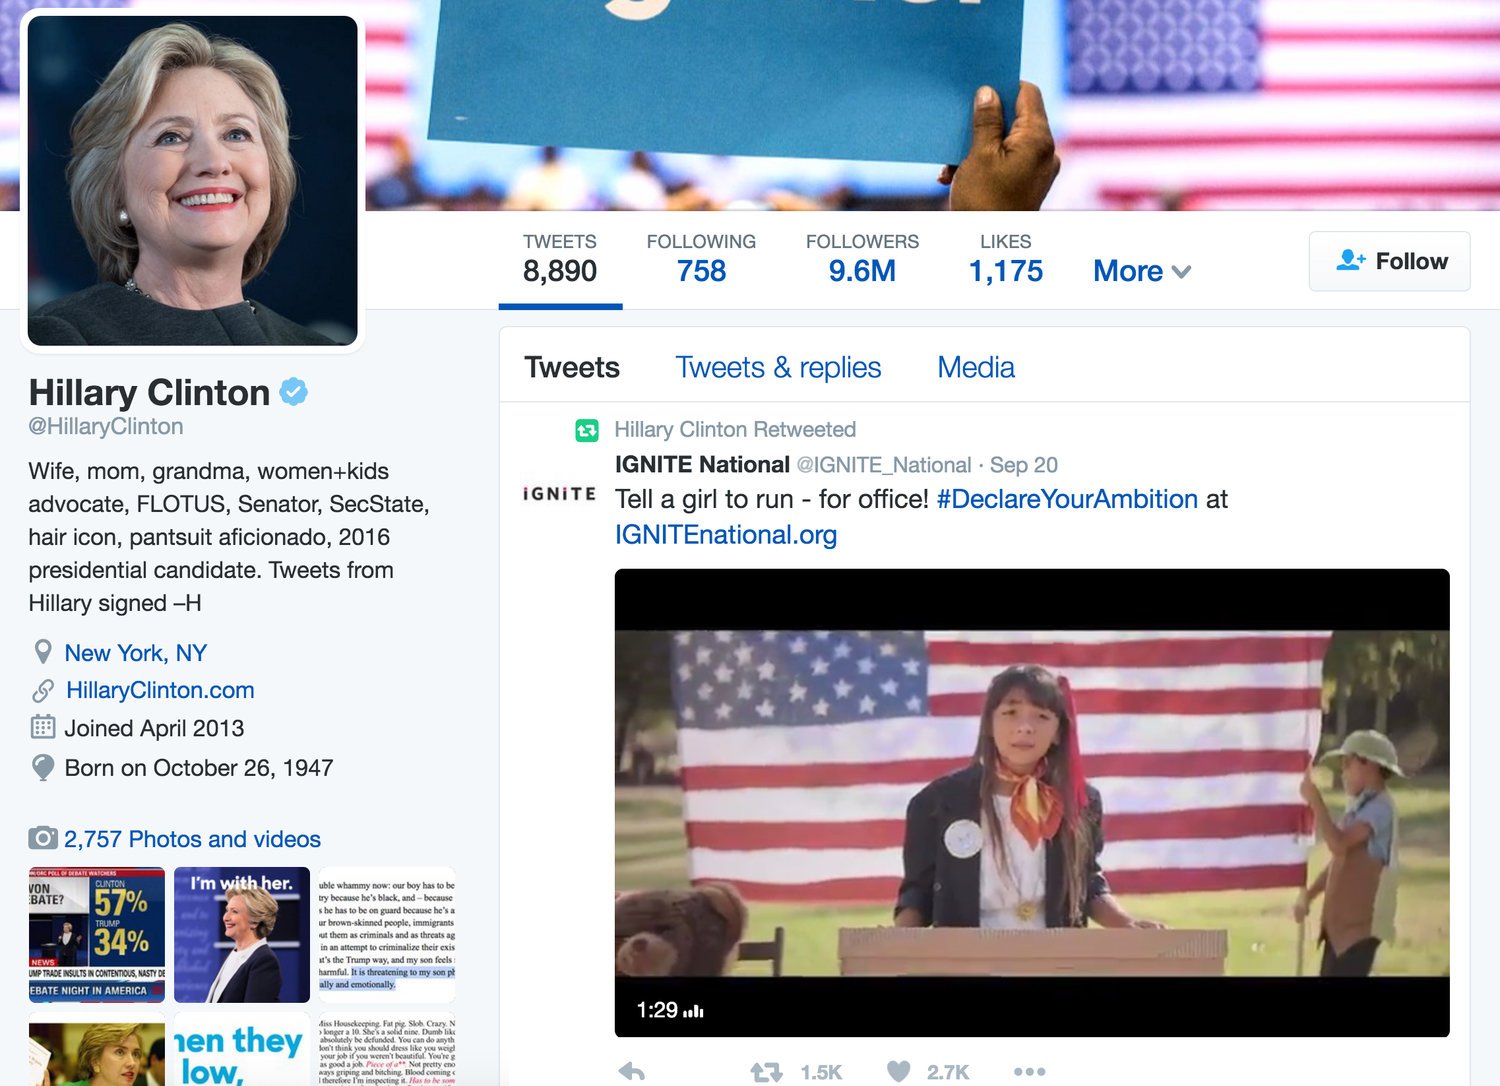Click the Hillary Clinton profile picture
The height and width of the screenshot is (1086, 1500).
click(x=193, y=181)
